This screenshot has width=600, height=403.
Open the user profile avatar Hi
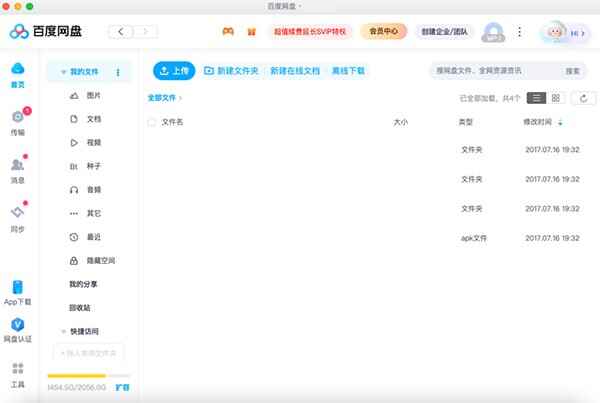click(x=564, y=33)
